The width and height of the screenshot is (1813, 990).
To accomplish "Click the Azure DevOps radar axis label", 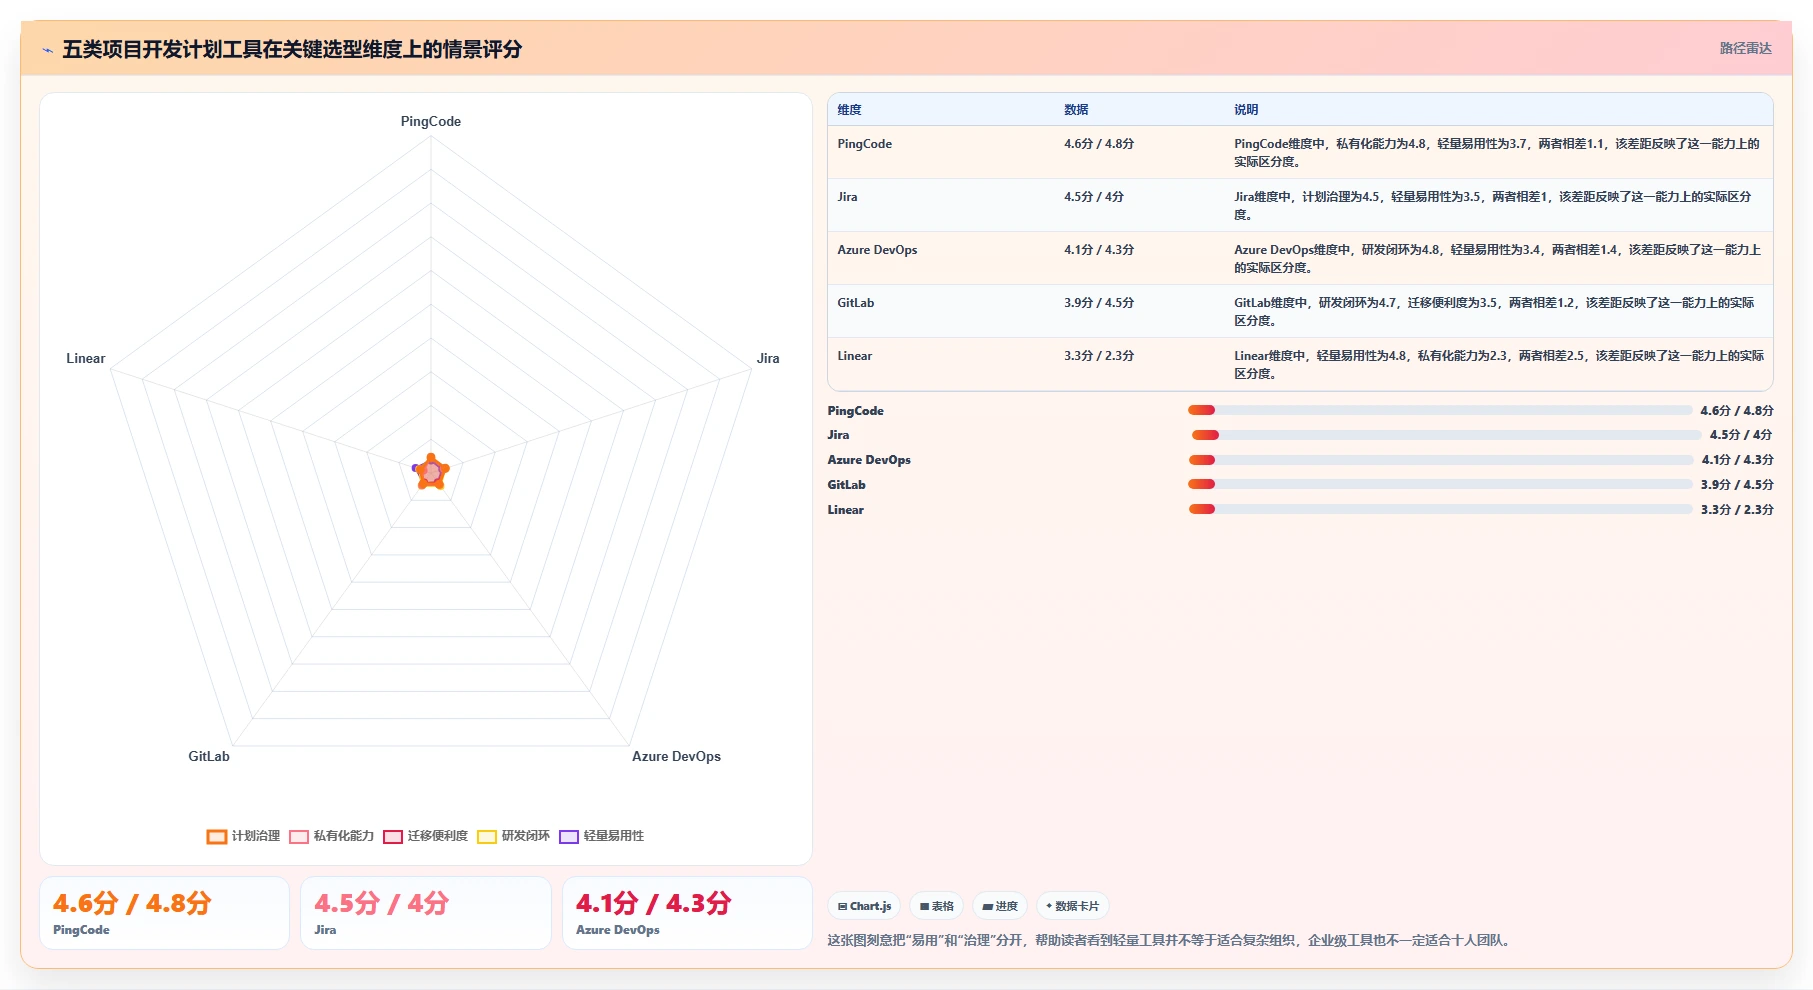I will (676, 756).
